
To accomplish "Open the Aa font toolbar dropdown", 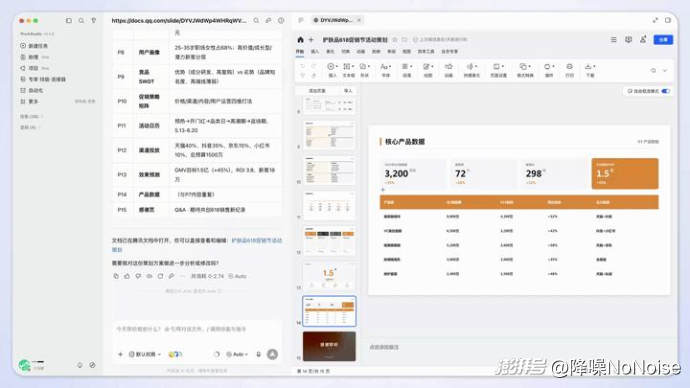I will (385, 70).
